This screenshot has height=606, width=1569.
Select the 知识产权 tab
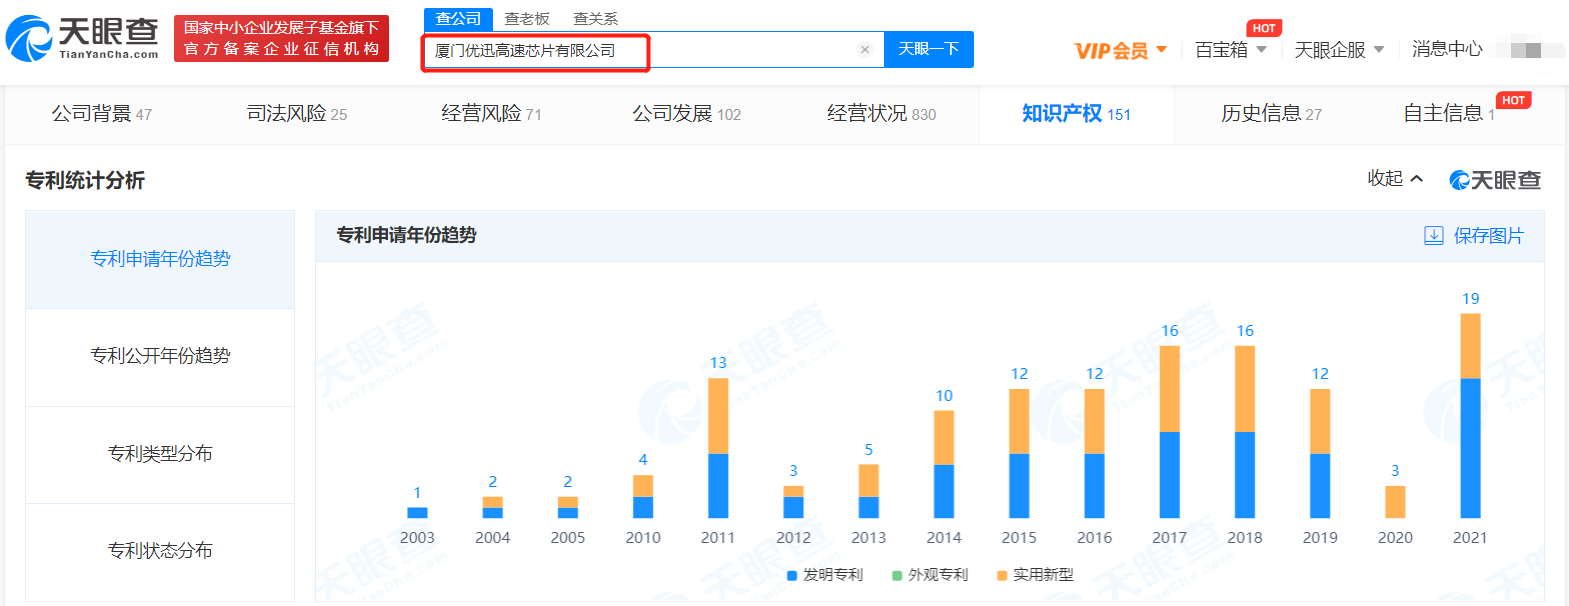pyautogui.click(x=1076, y=114)
